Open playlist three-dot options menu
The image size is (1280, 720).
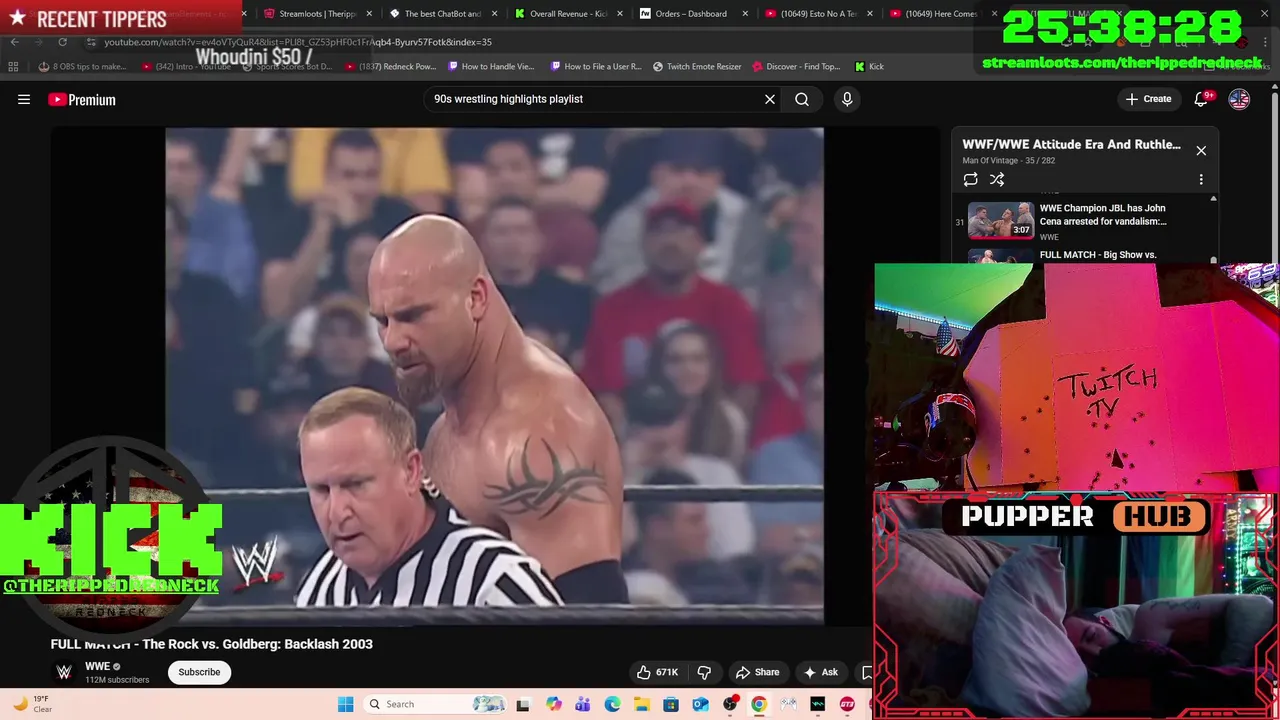pyautogui.click(x=1201, y=179)
